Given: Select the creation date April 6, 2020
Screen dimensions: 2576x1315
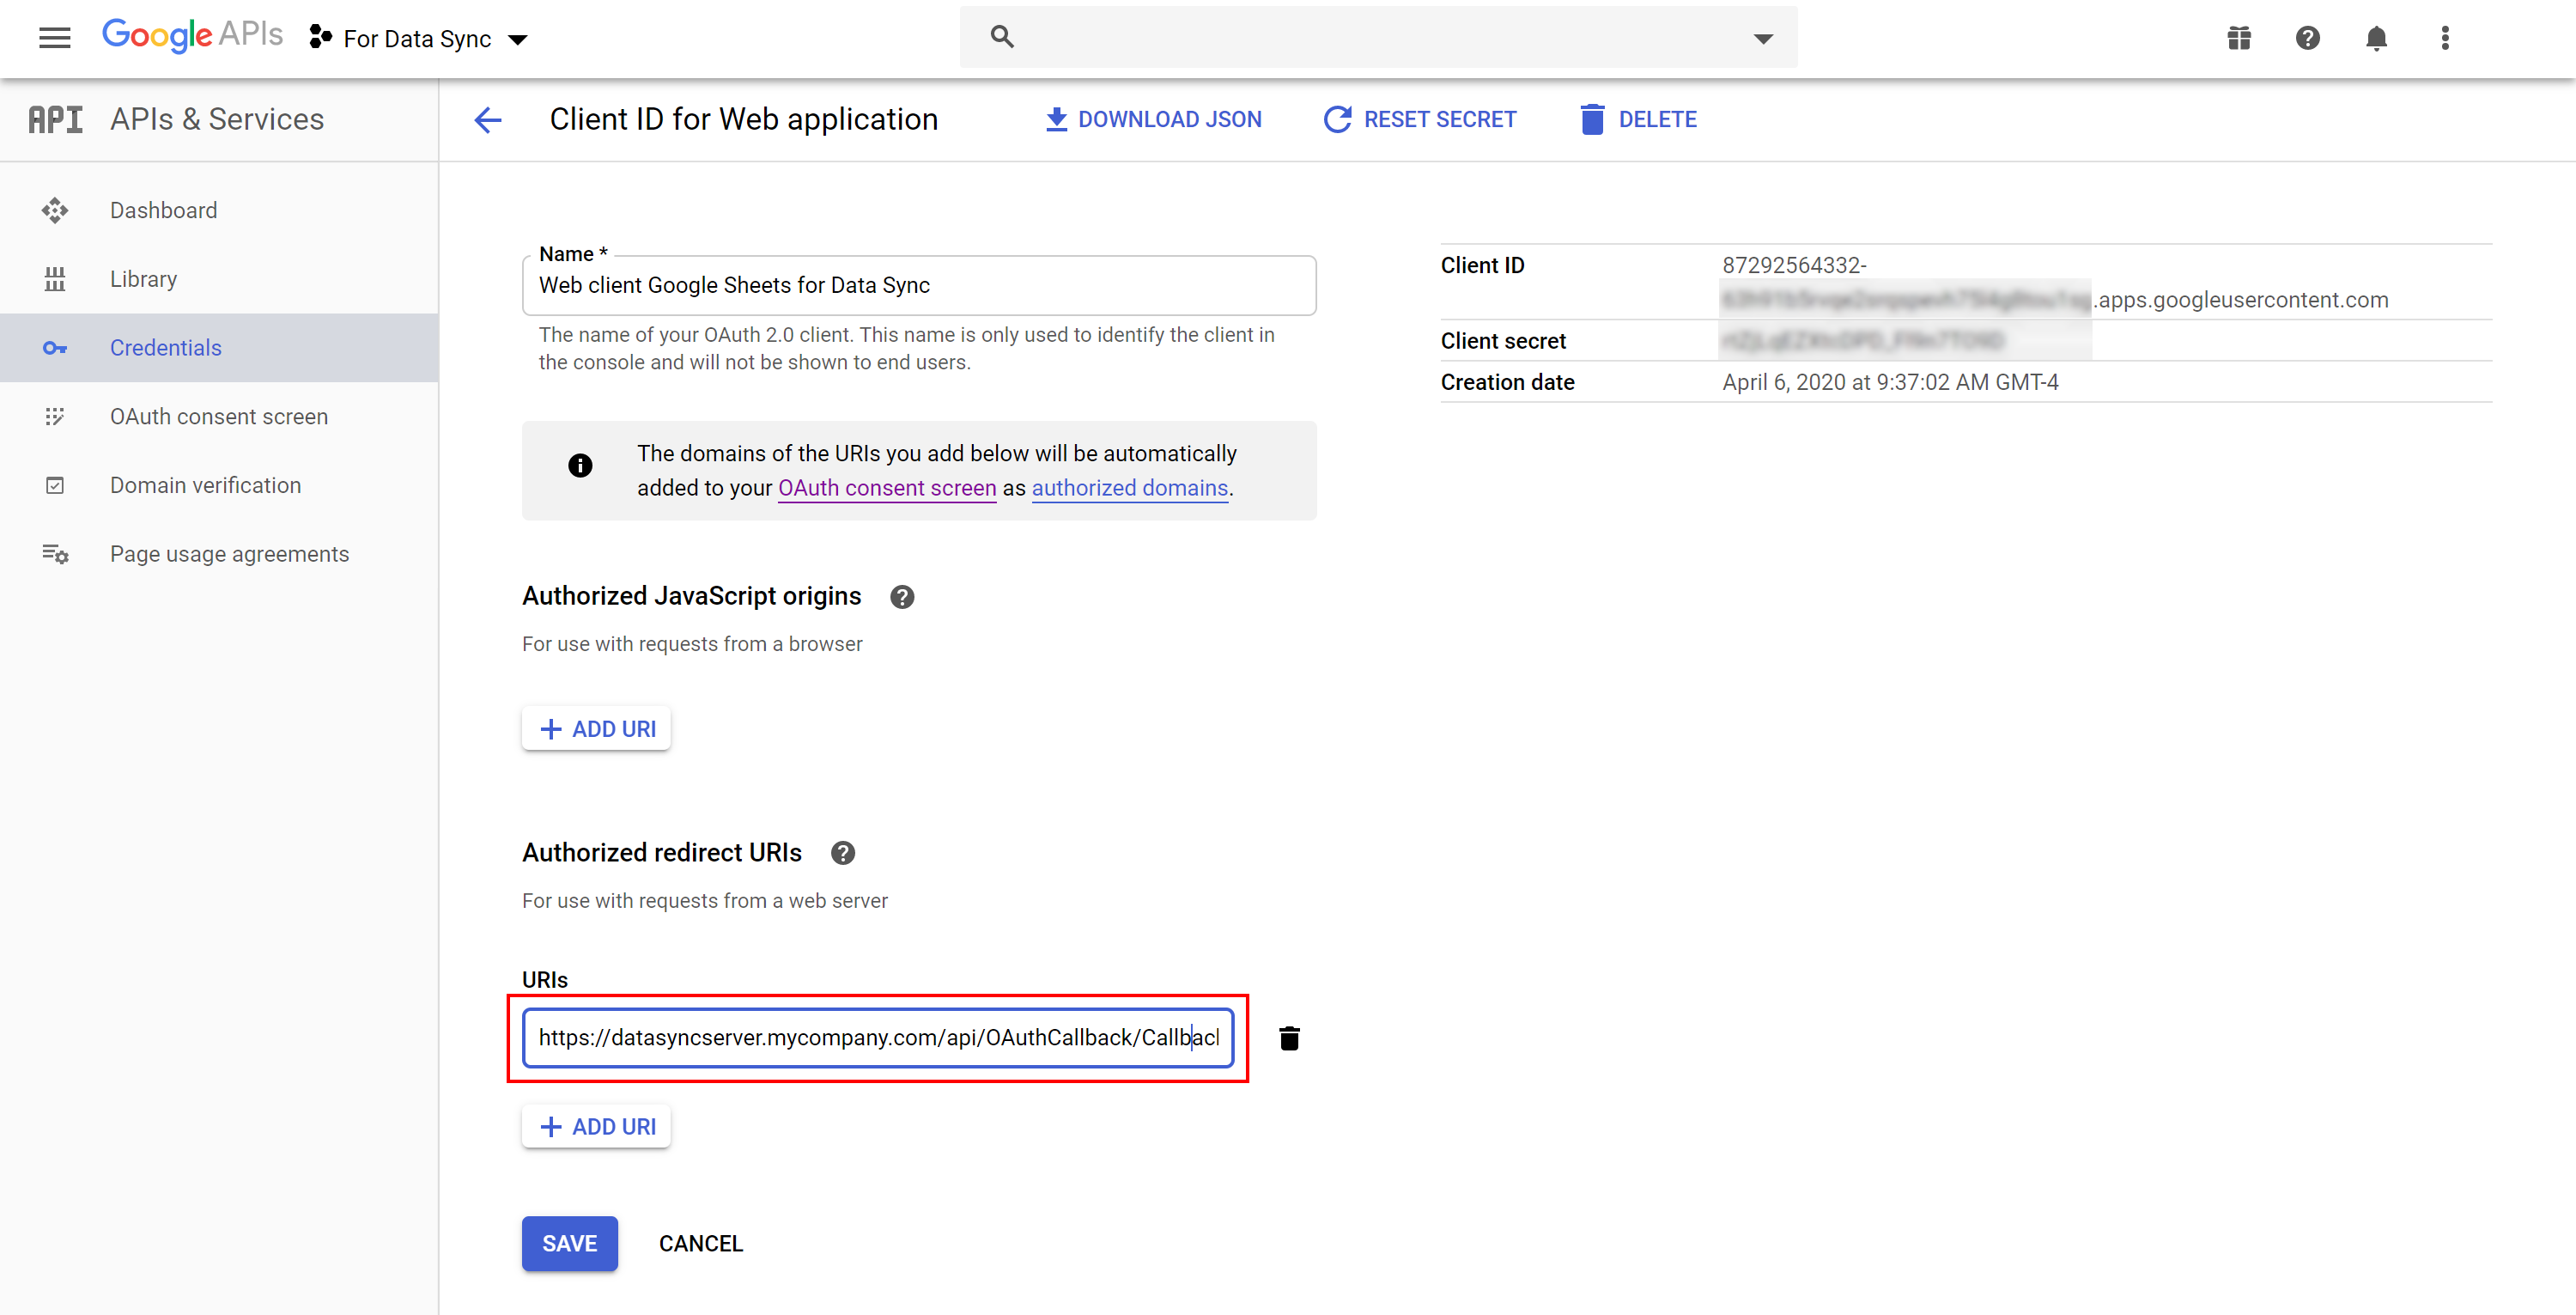Looking at the screenshot, I should point(1890,382).
